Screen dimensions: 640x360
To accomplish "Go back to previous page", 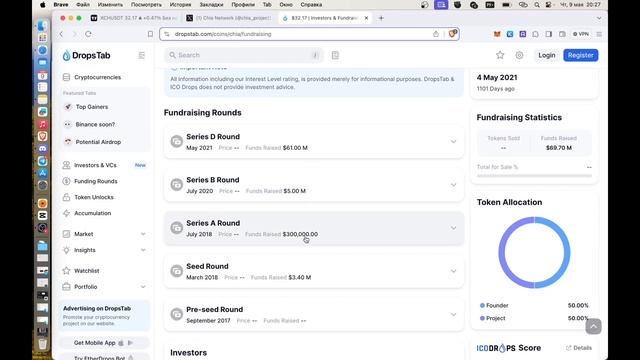I will (61, 34).
